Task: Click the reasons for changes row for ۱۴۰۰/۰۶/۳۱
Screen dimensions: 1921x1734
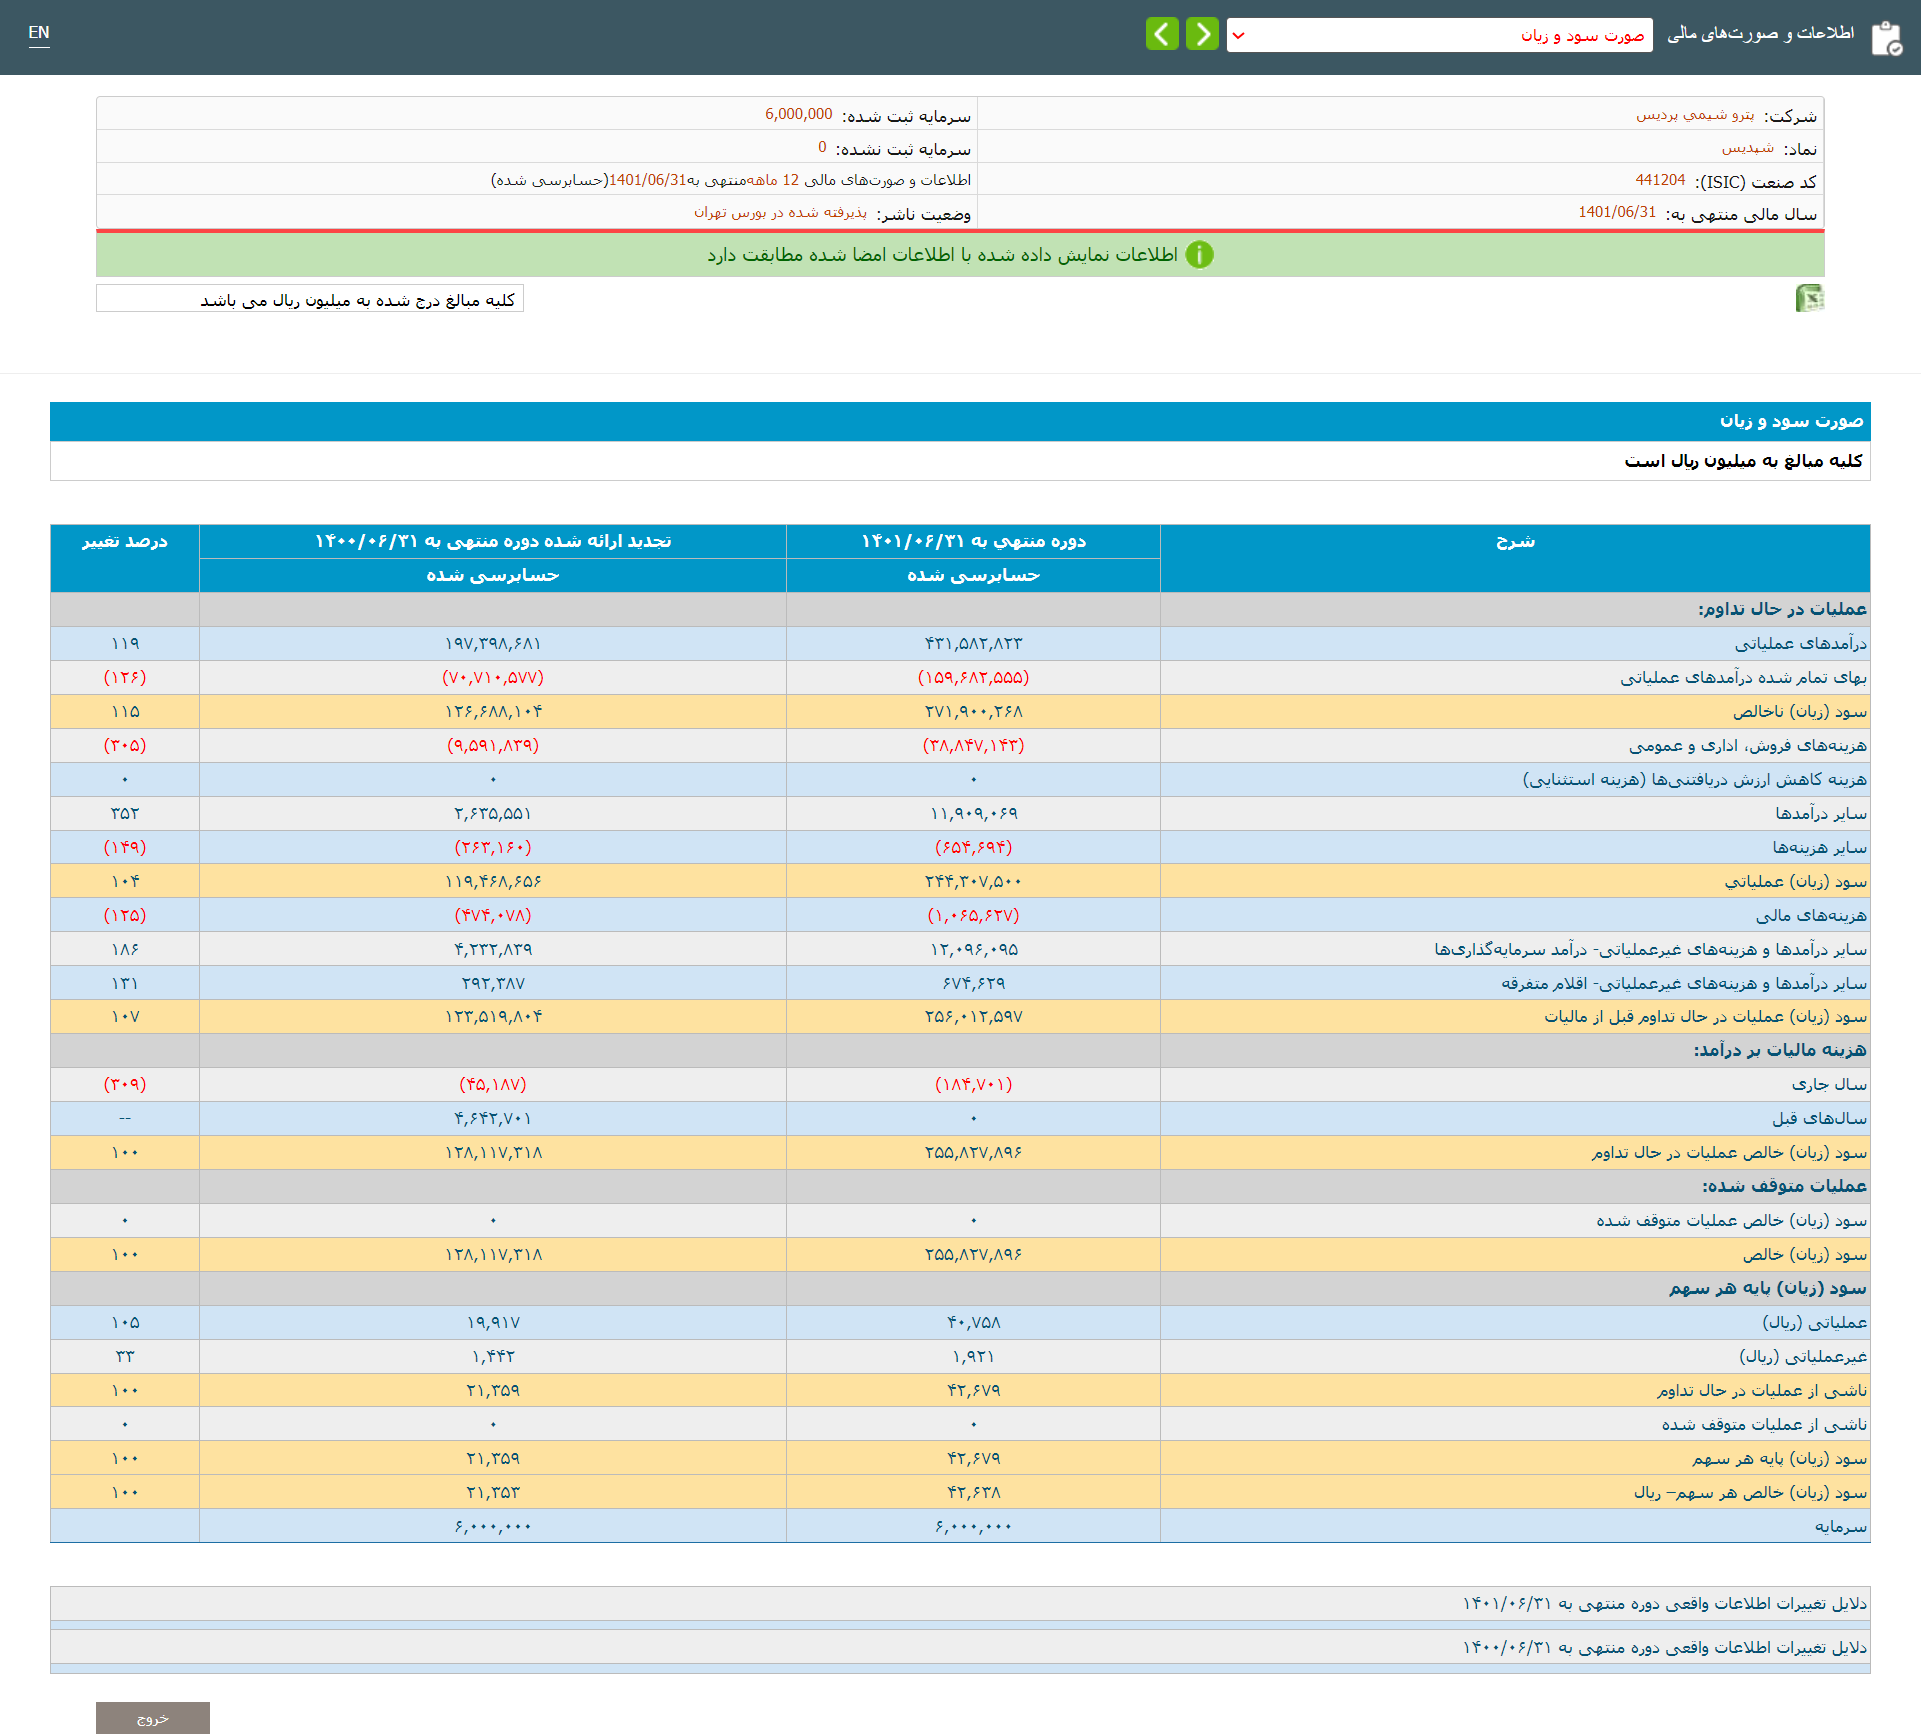Action: [960, 1647]
